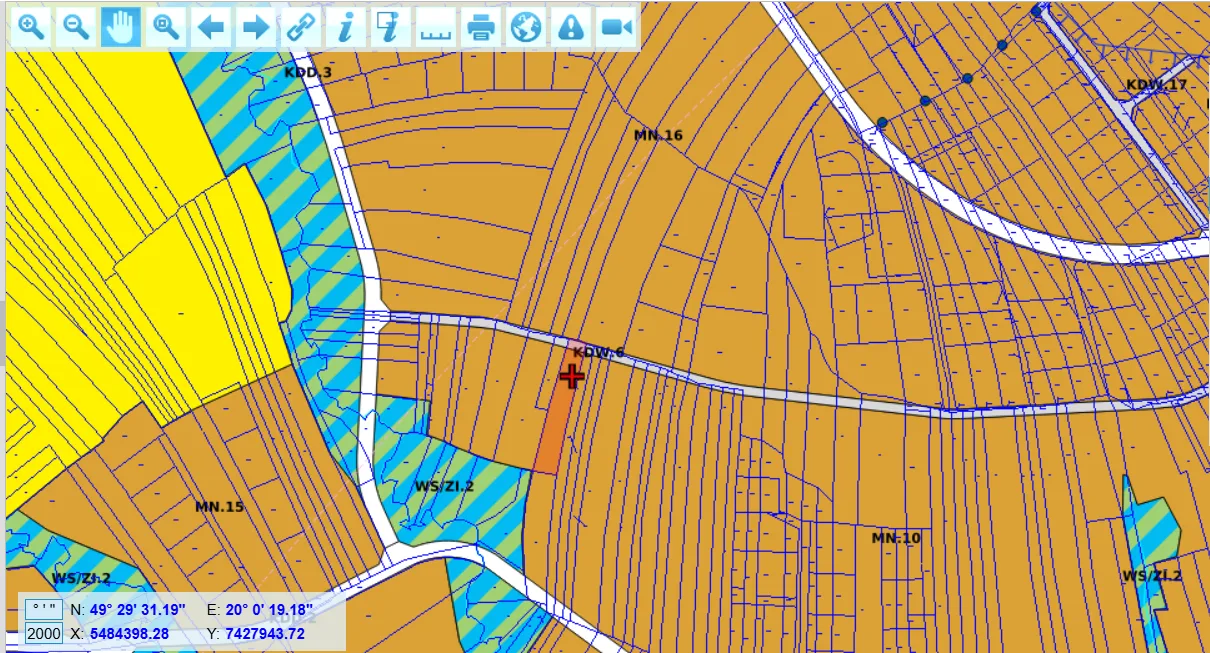
Task: Click the KDD.3 road label
Action: pos(308,73)
